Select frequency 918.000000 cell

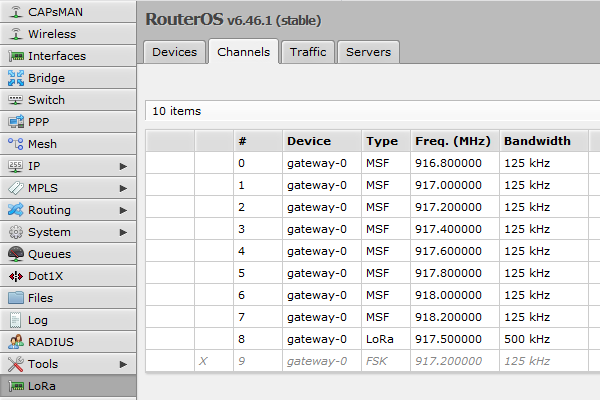click(455, 295)
